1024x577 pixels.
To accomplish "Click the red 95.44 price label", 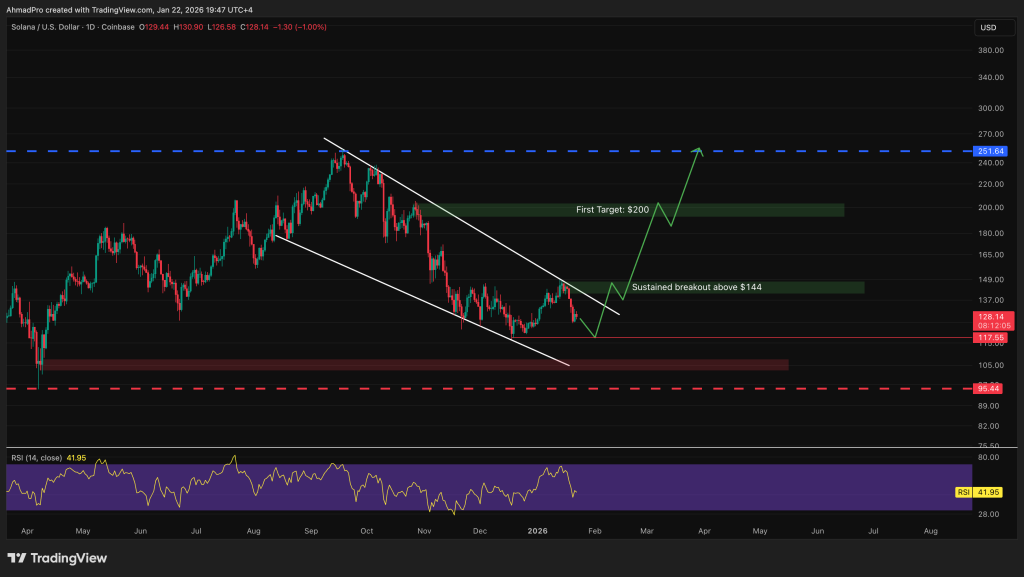I will (988, 388).
